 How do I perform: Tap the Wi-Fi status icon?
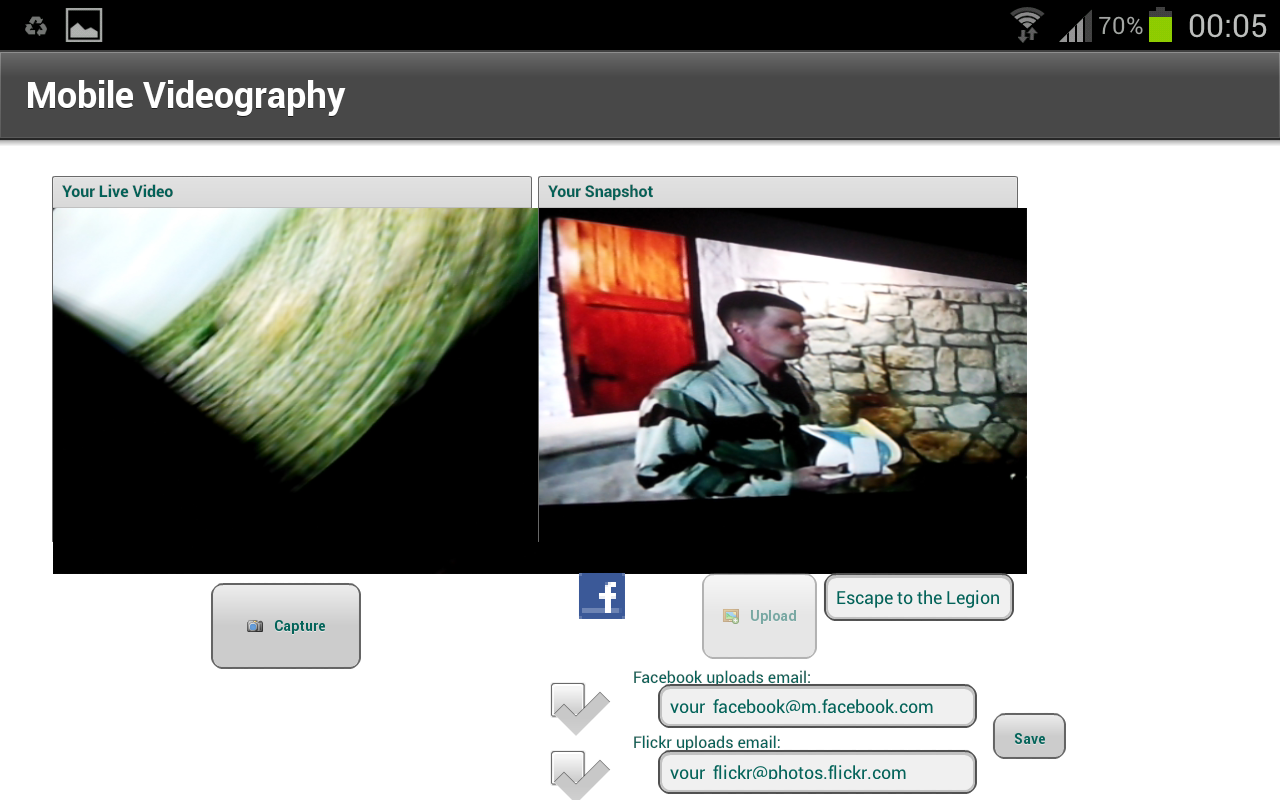click(x=1027, y=25)
